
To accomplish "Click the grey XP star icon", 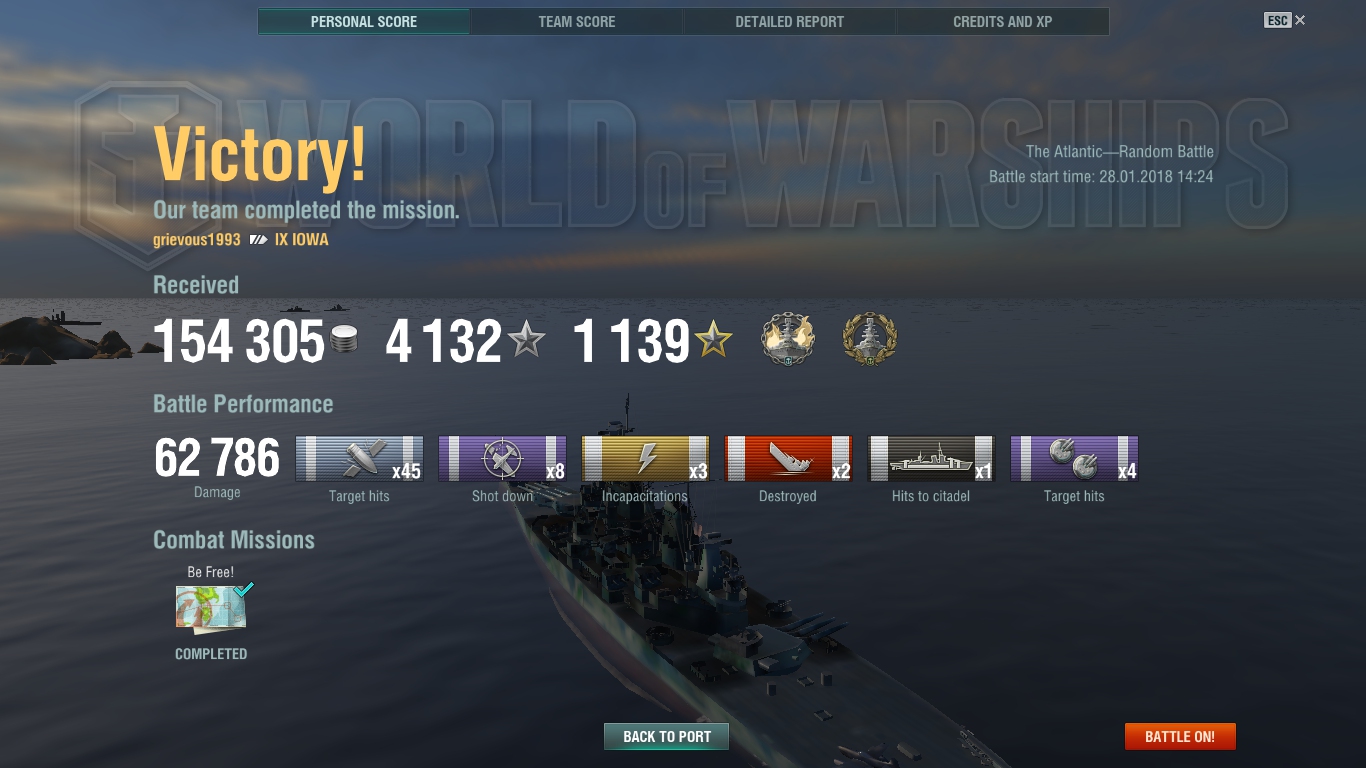I will point(527,341).
